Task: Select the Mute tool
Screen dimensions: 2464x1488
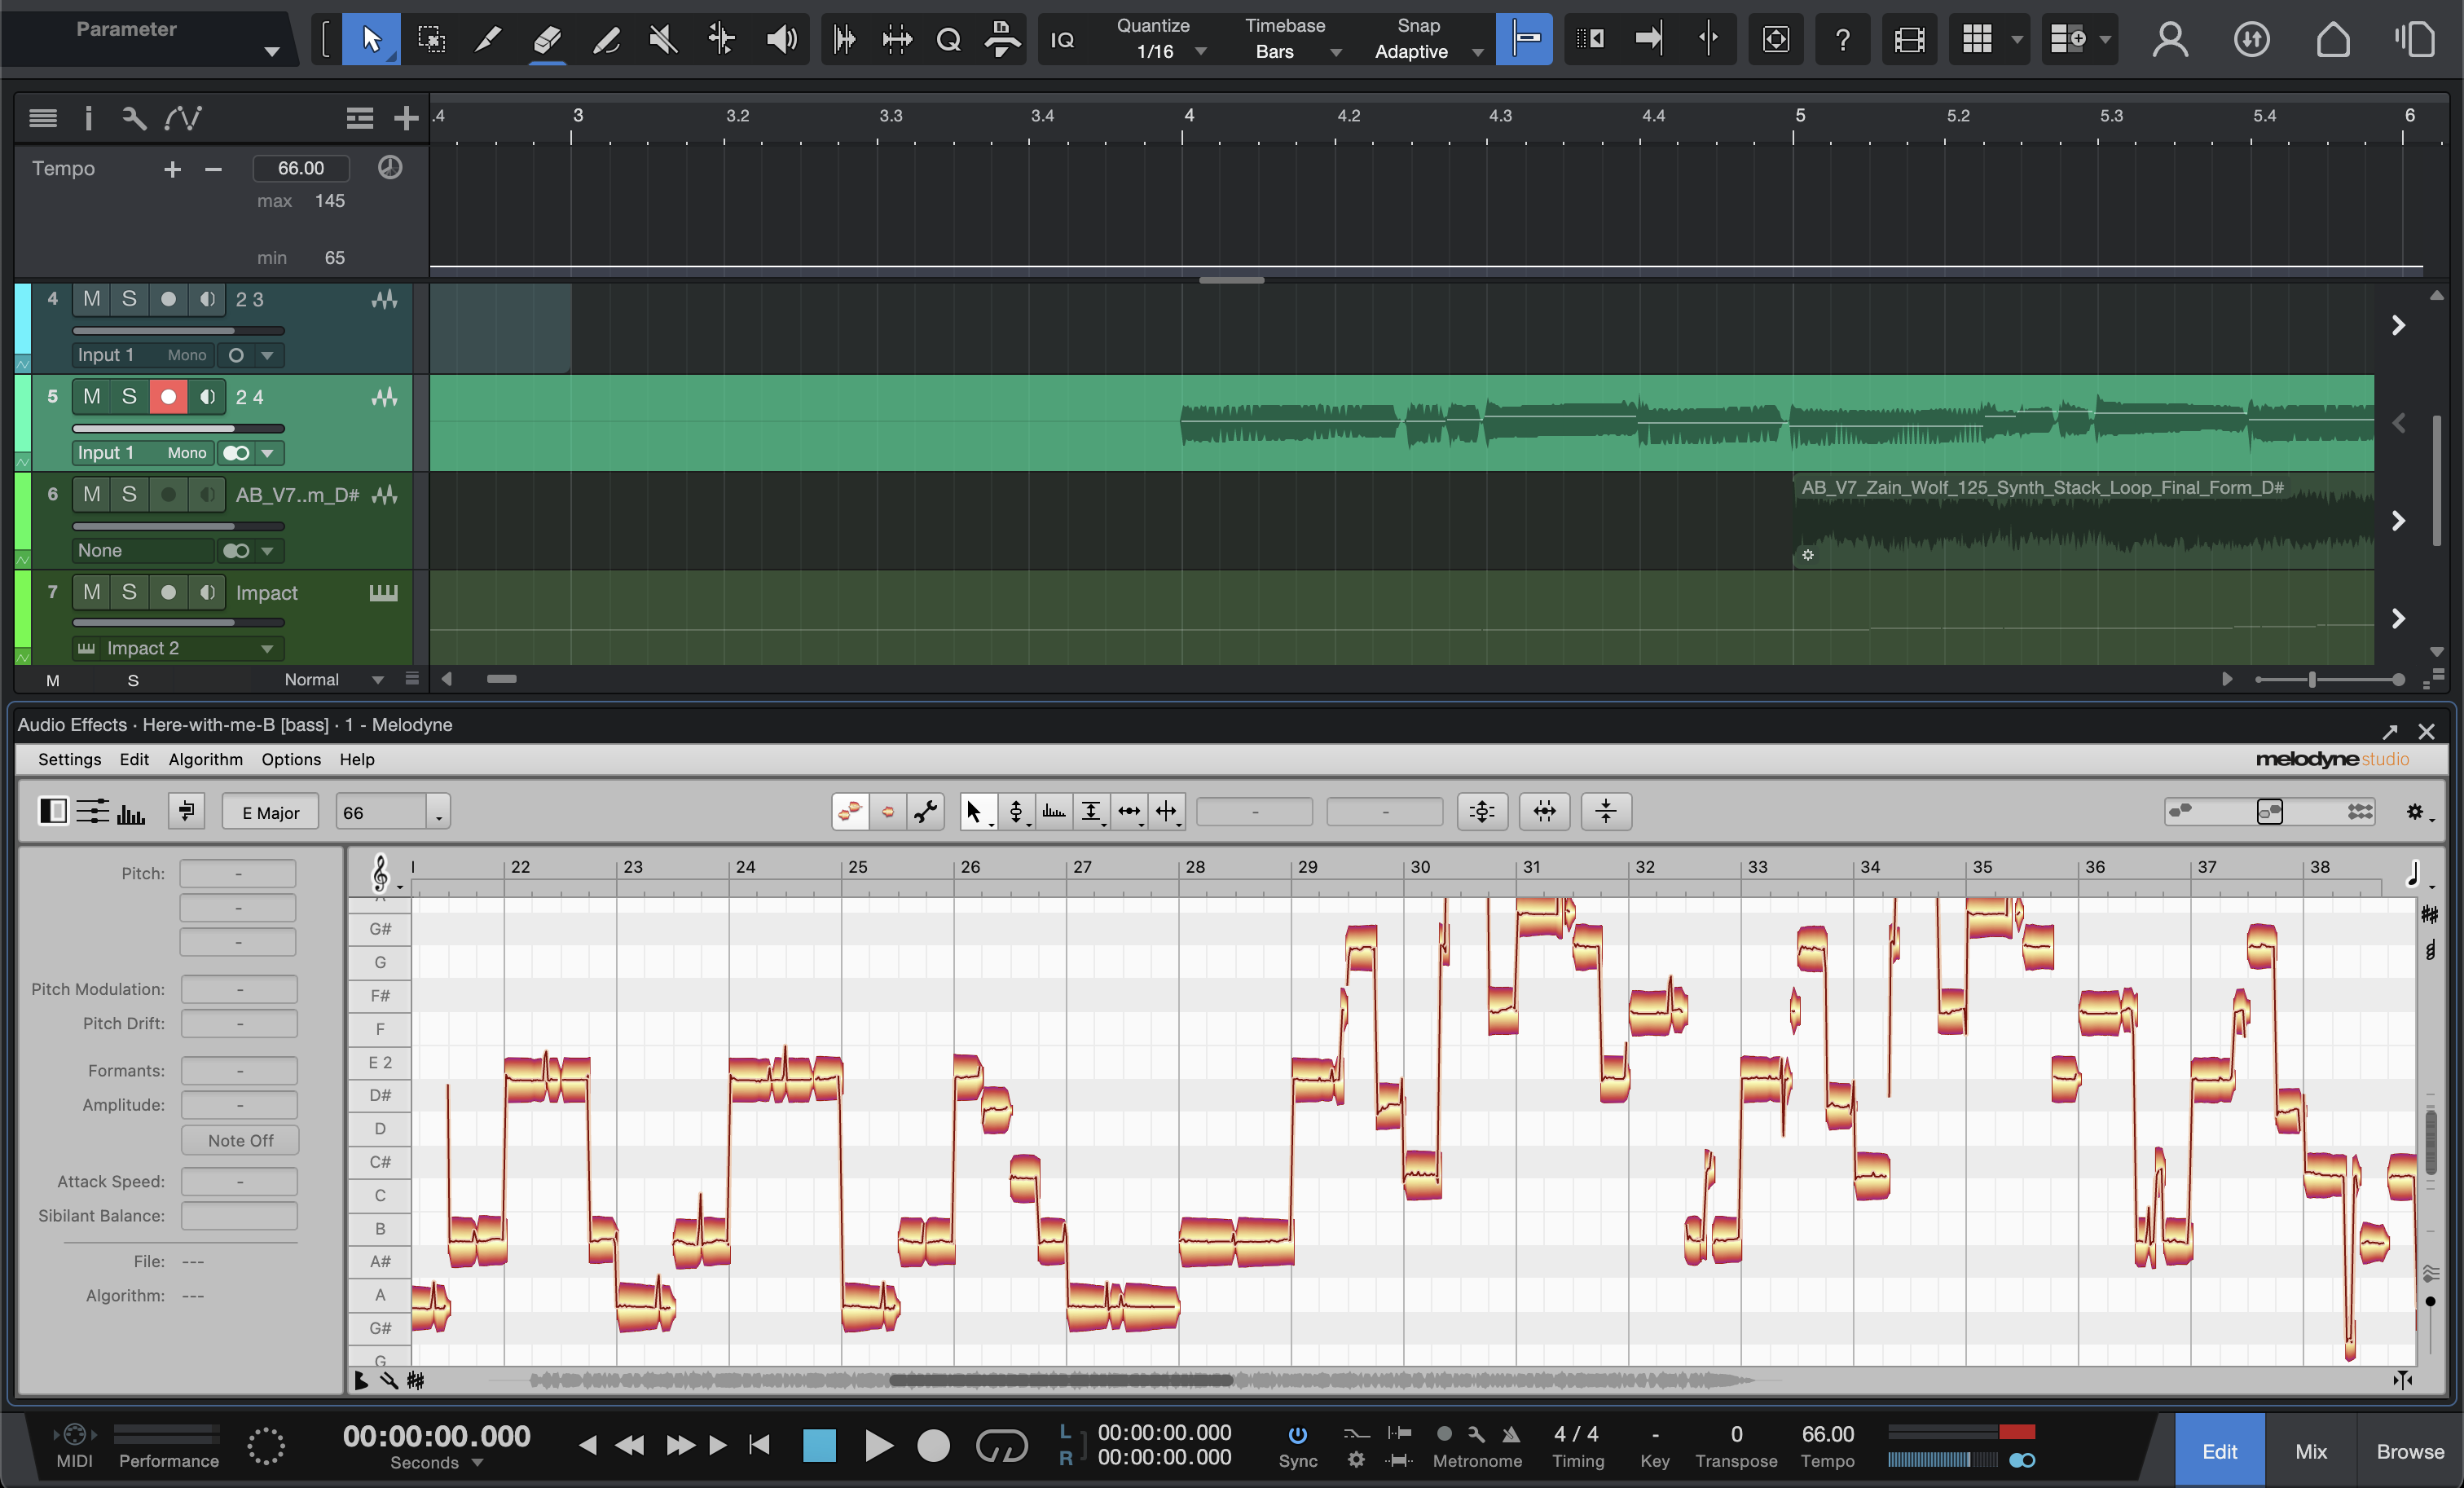Action: click(663, 39)
